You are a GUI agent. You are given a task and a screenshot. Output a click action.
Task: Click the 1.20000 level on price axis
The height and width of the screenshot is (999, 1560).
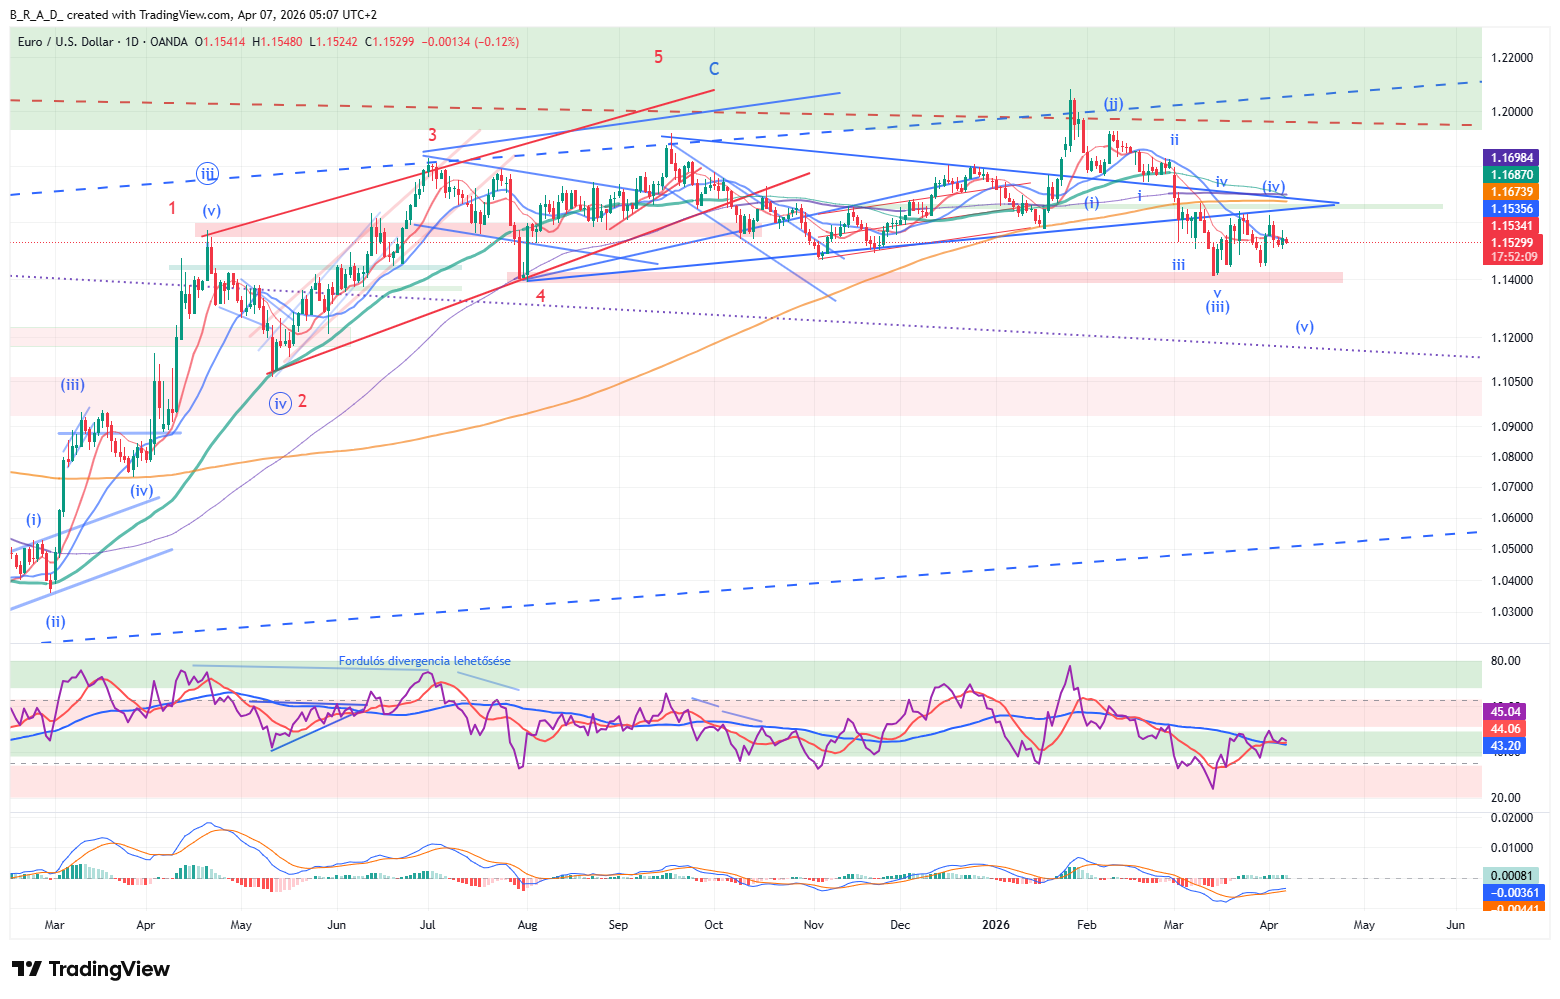point(1512,112)
